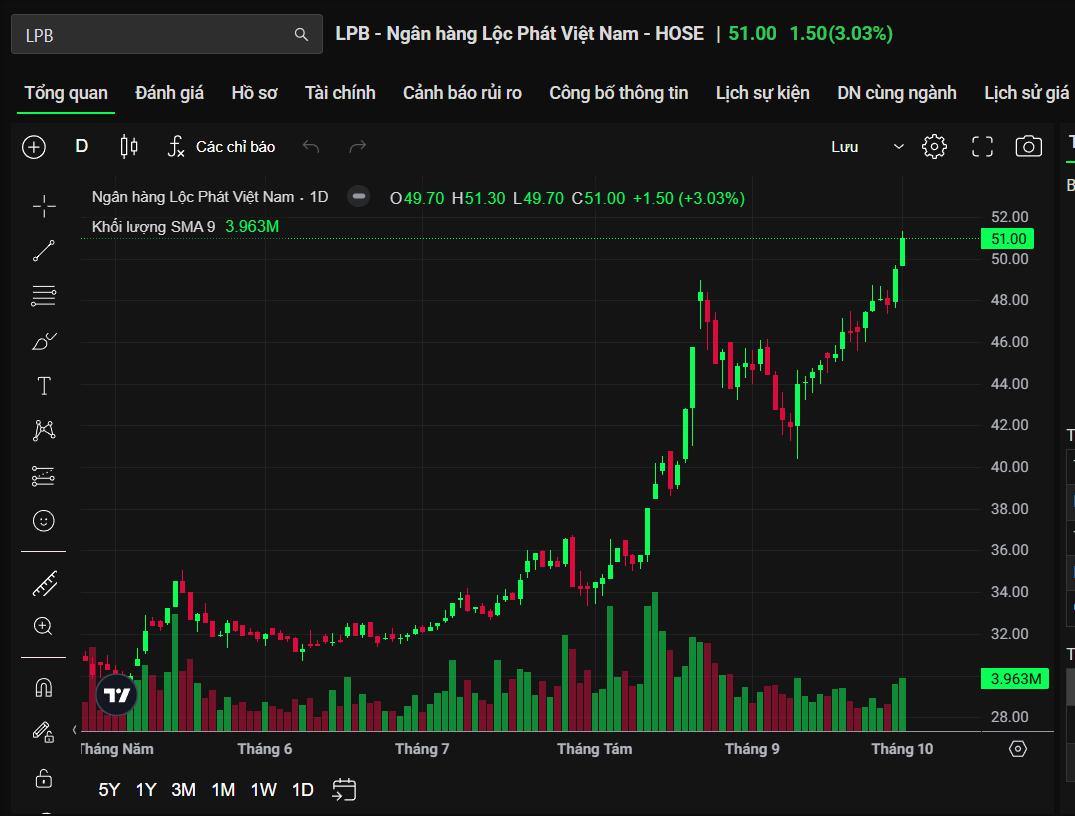Switch to the Tài chính tab

click(x=340, y=93)
